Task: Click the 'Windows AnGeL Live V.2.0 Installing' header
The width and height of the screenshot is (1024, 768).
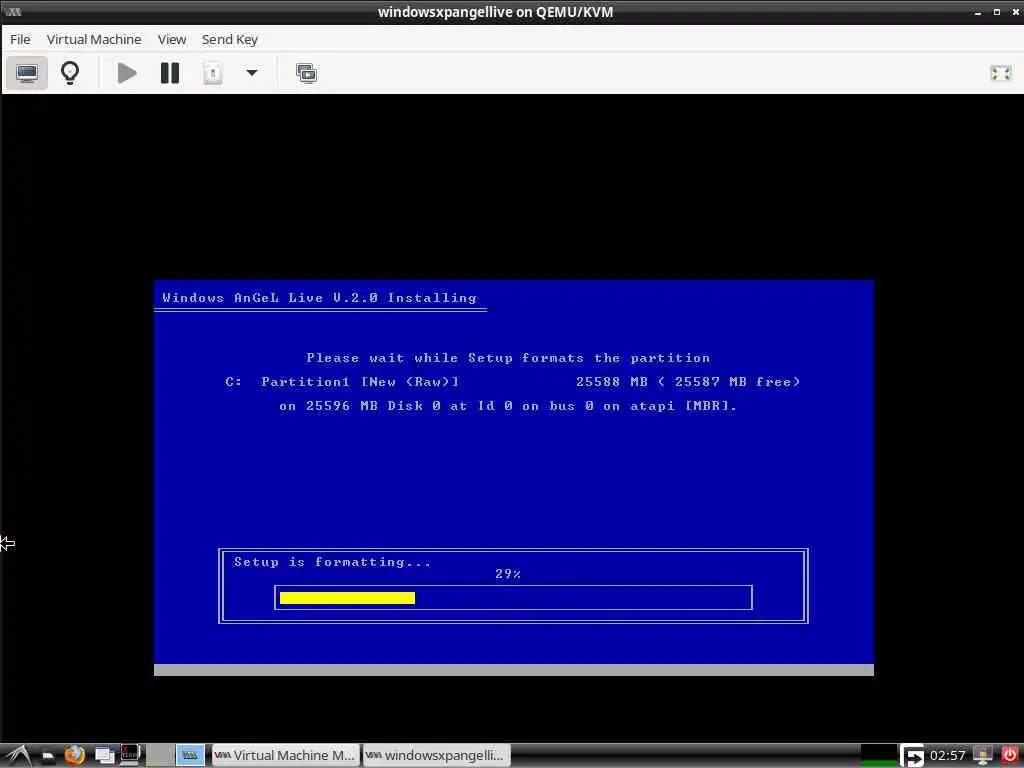Action: [x=319, y=298]
